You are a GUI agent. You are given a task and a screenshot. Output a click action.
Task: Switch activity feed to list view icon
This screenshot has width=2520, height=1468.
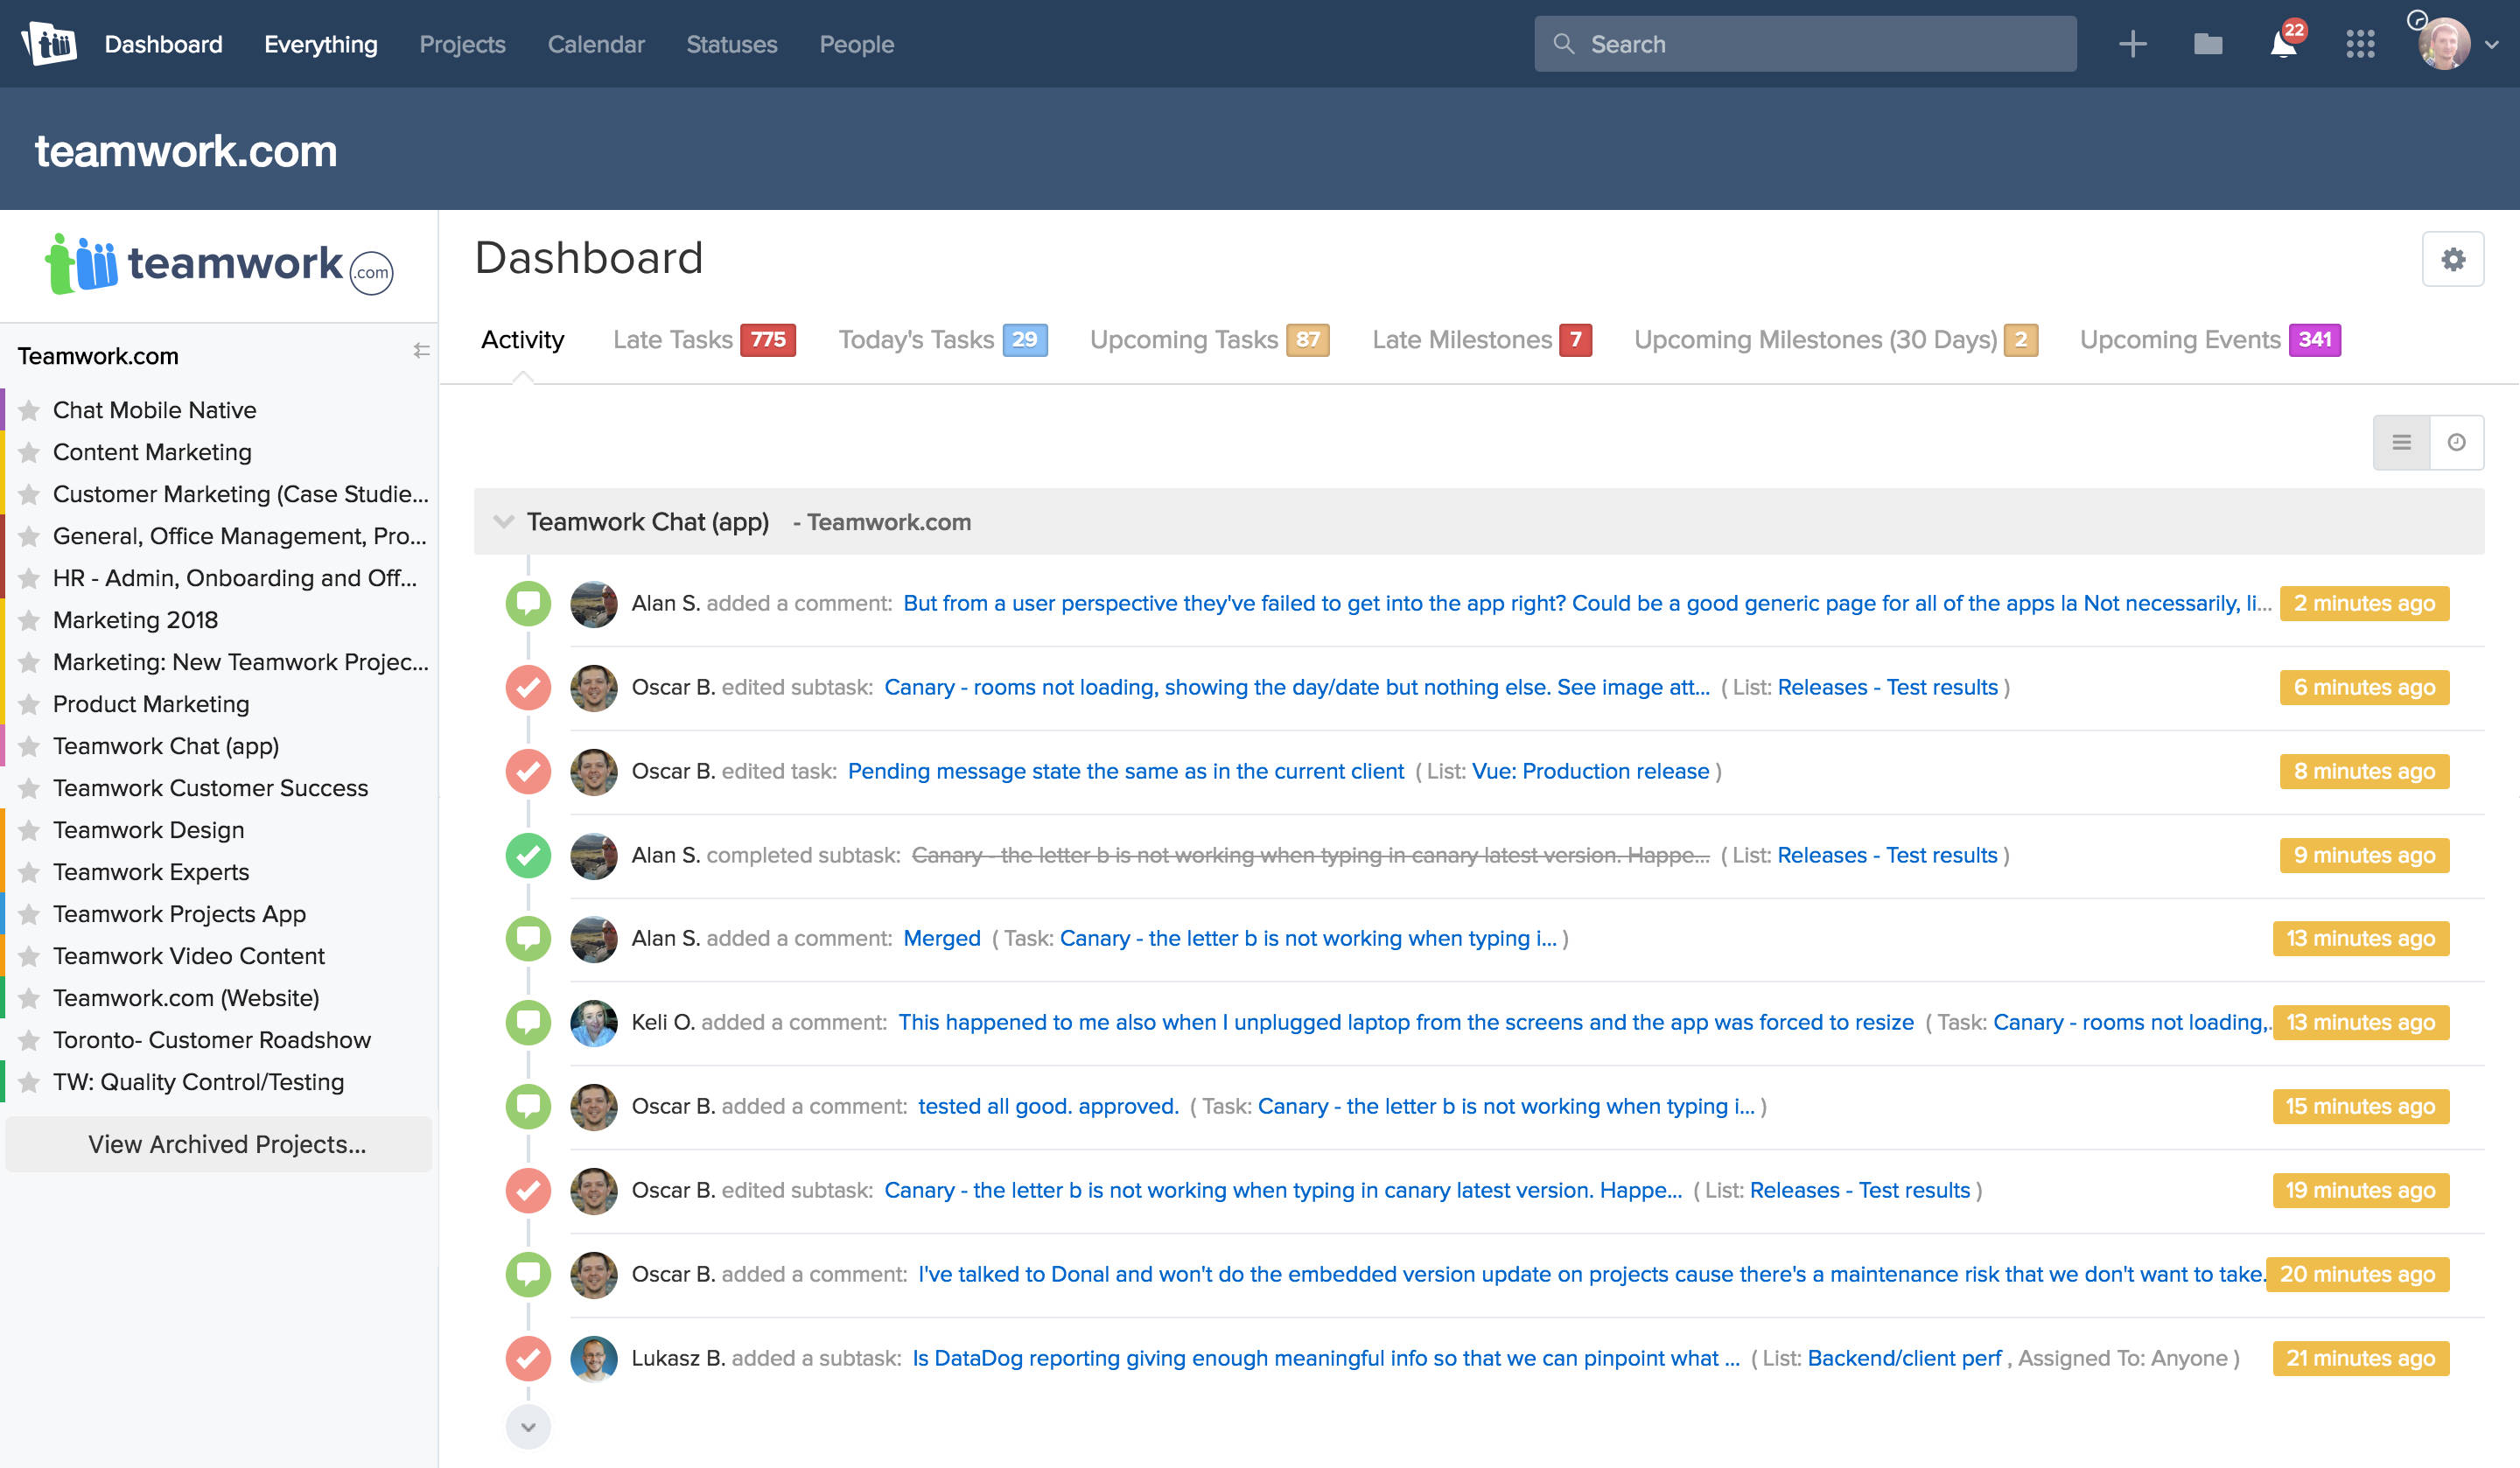2402,441
